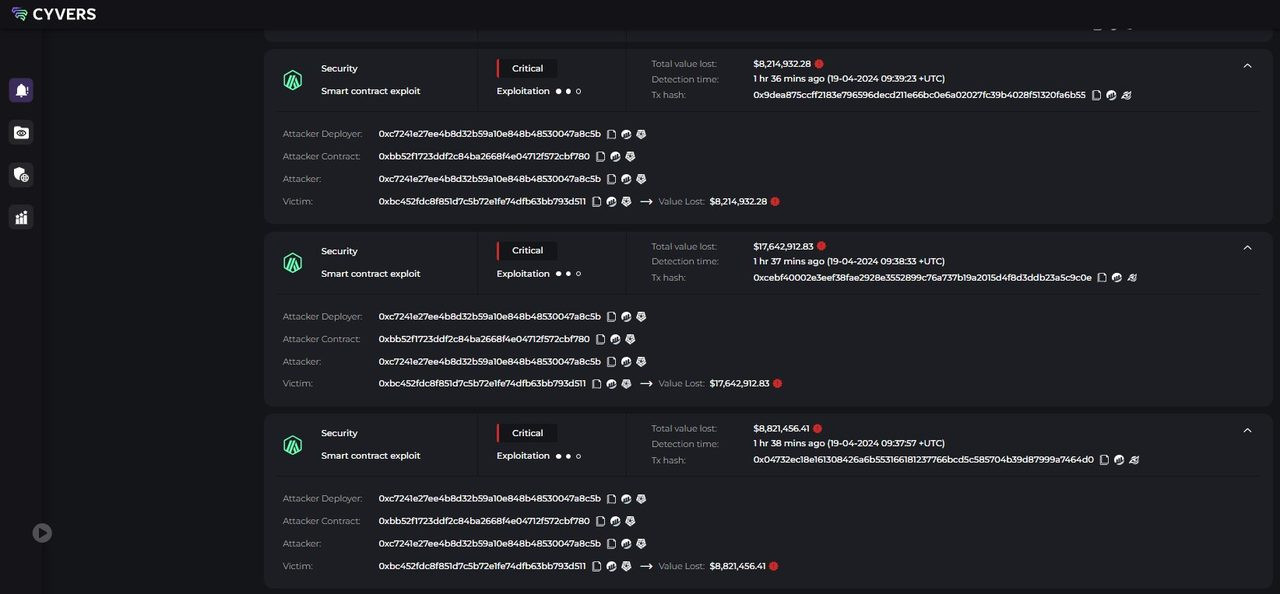Screen dimensions: 1280x594
Task: Click a dot on the Exploitation progress indicator
Action: point(558,91)
